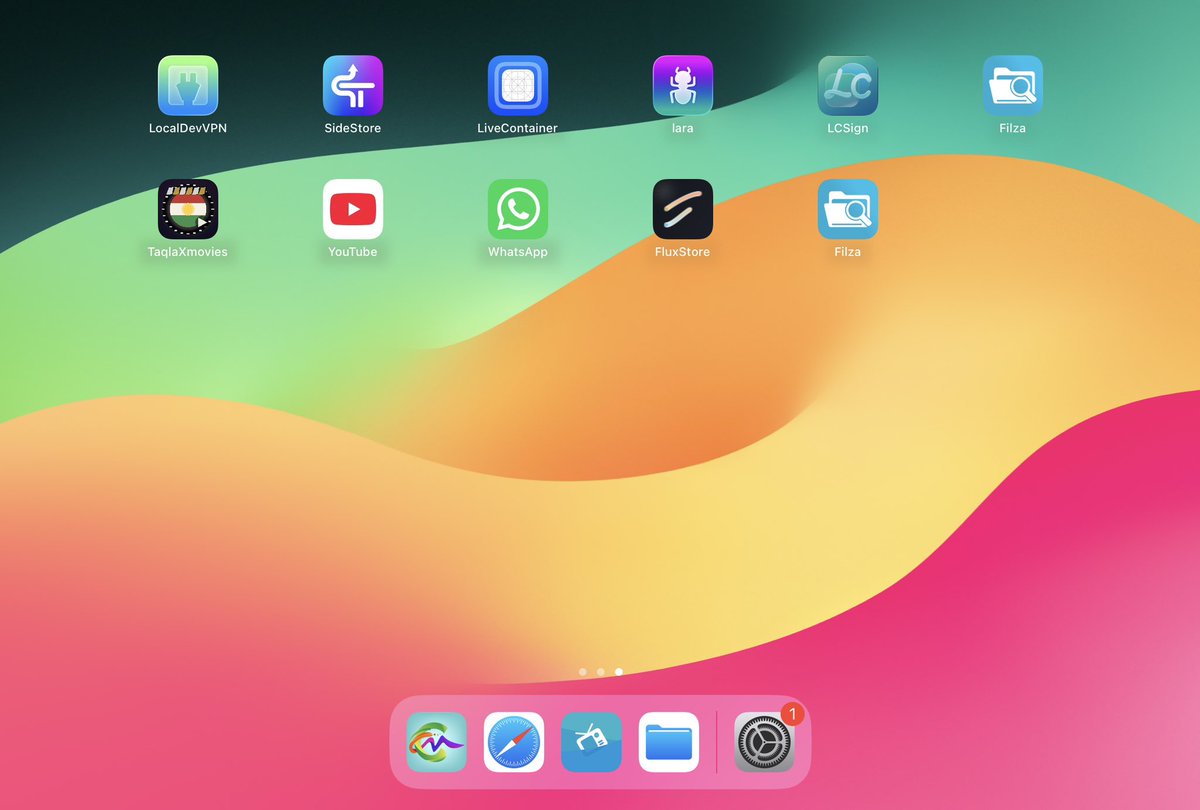Open the Files app in the dock
Viewport: 1200px width, 810px height.
669,742
